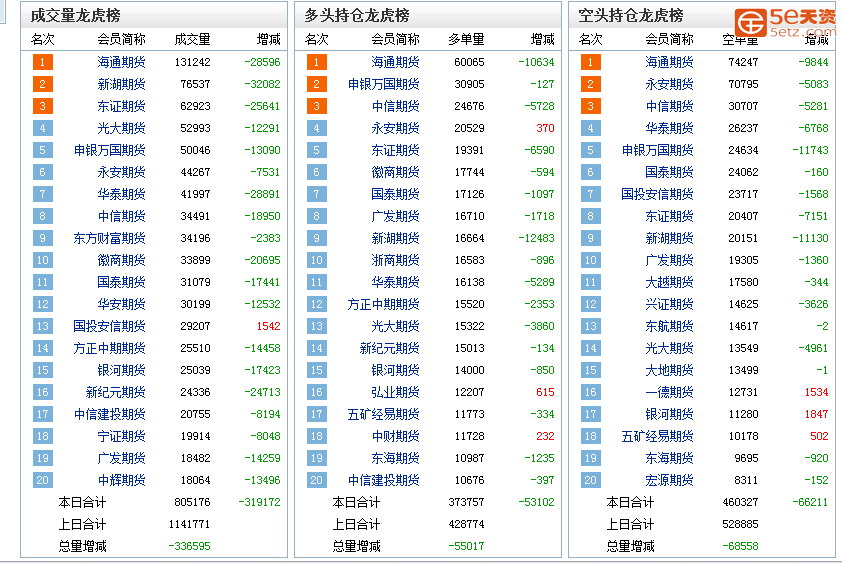This screenshot has width=842, height=563.
Task: Click 国投安信期货 in 成交量龙虎榜
Action: pos(110,327)
